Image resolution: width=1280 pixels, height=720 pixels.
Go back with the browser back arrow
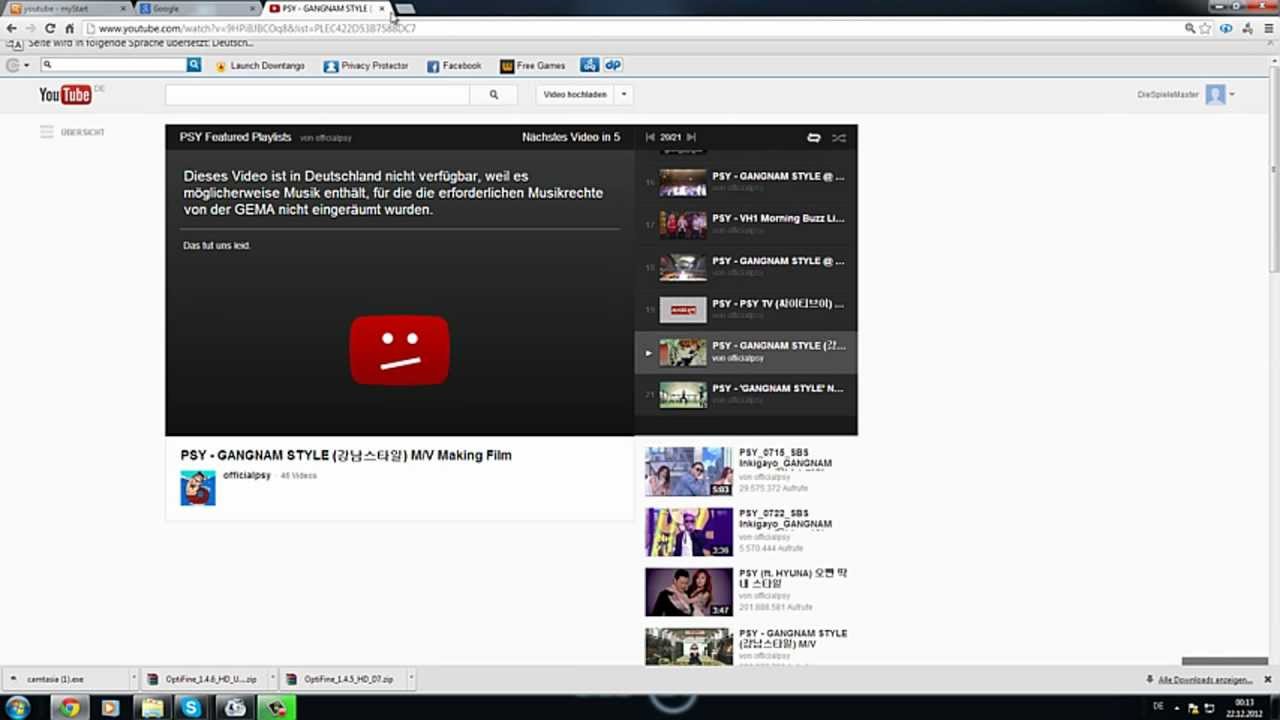[12, 28]
